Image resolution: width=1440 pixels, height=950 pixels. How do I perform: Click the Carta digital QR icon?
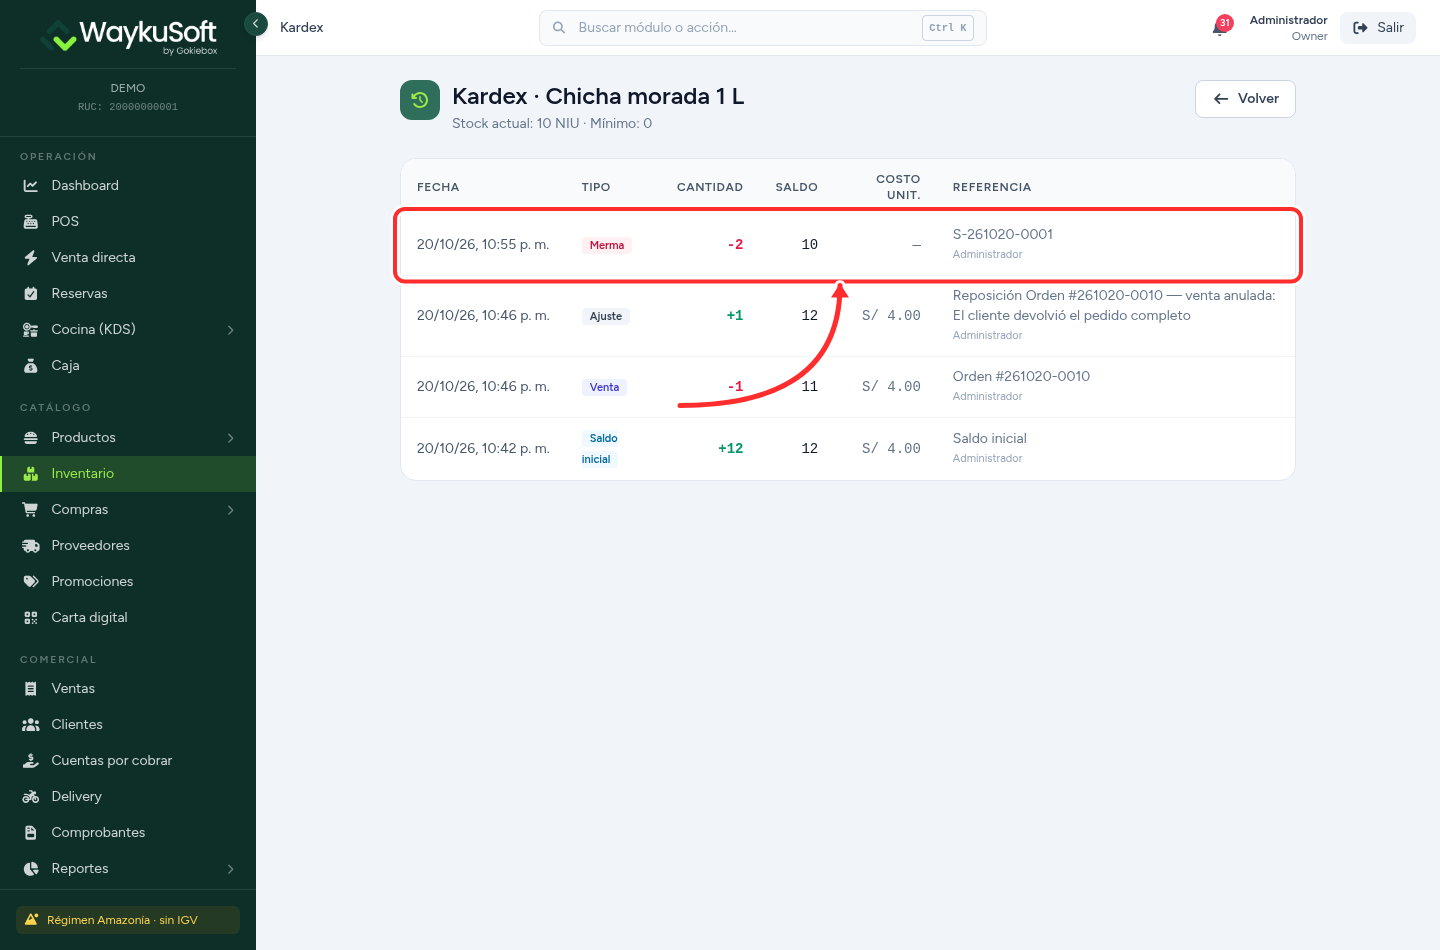[31, 618]
